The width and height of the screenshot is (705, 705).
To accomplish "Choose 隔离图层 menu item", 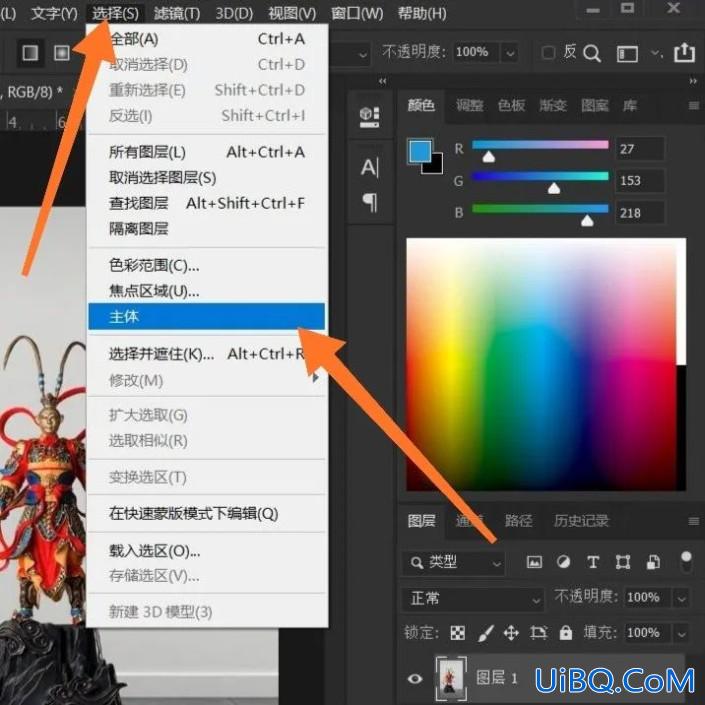I will pyautogui.click(x=206, y=229).
